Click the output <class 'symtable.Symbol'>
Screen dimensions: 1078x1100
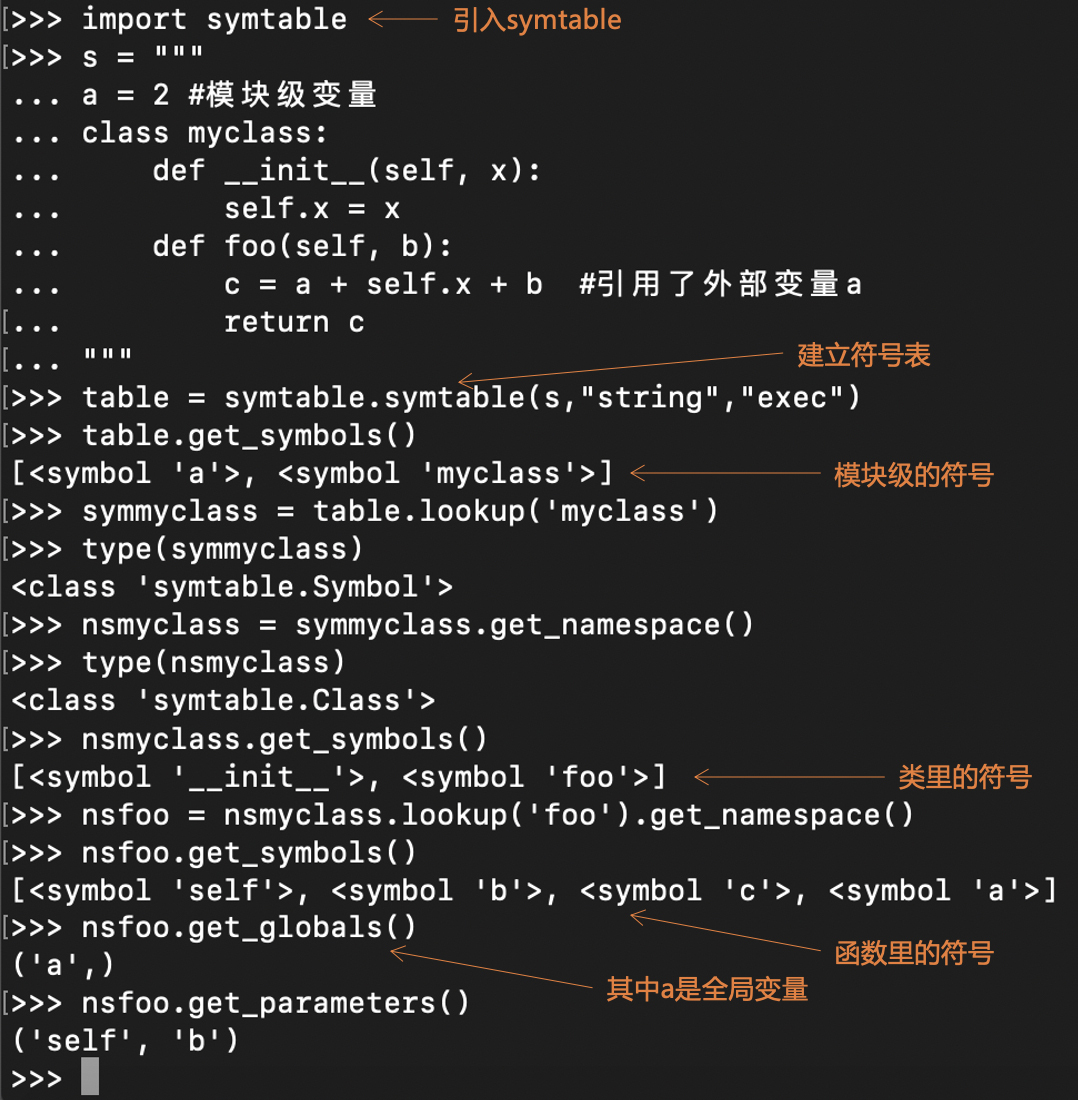coord(232,587)
